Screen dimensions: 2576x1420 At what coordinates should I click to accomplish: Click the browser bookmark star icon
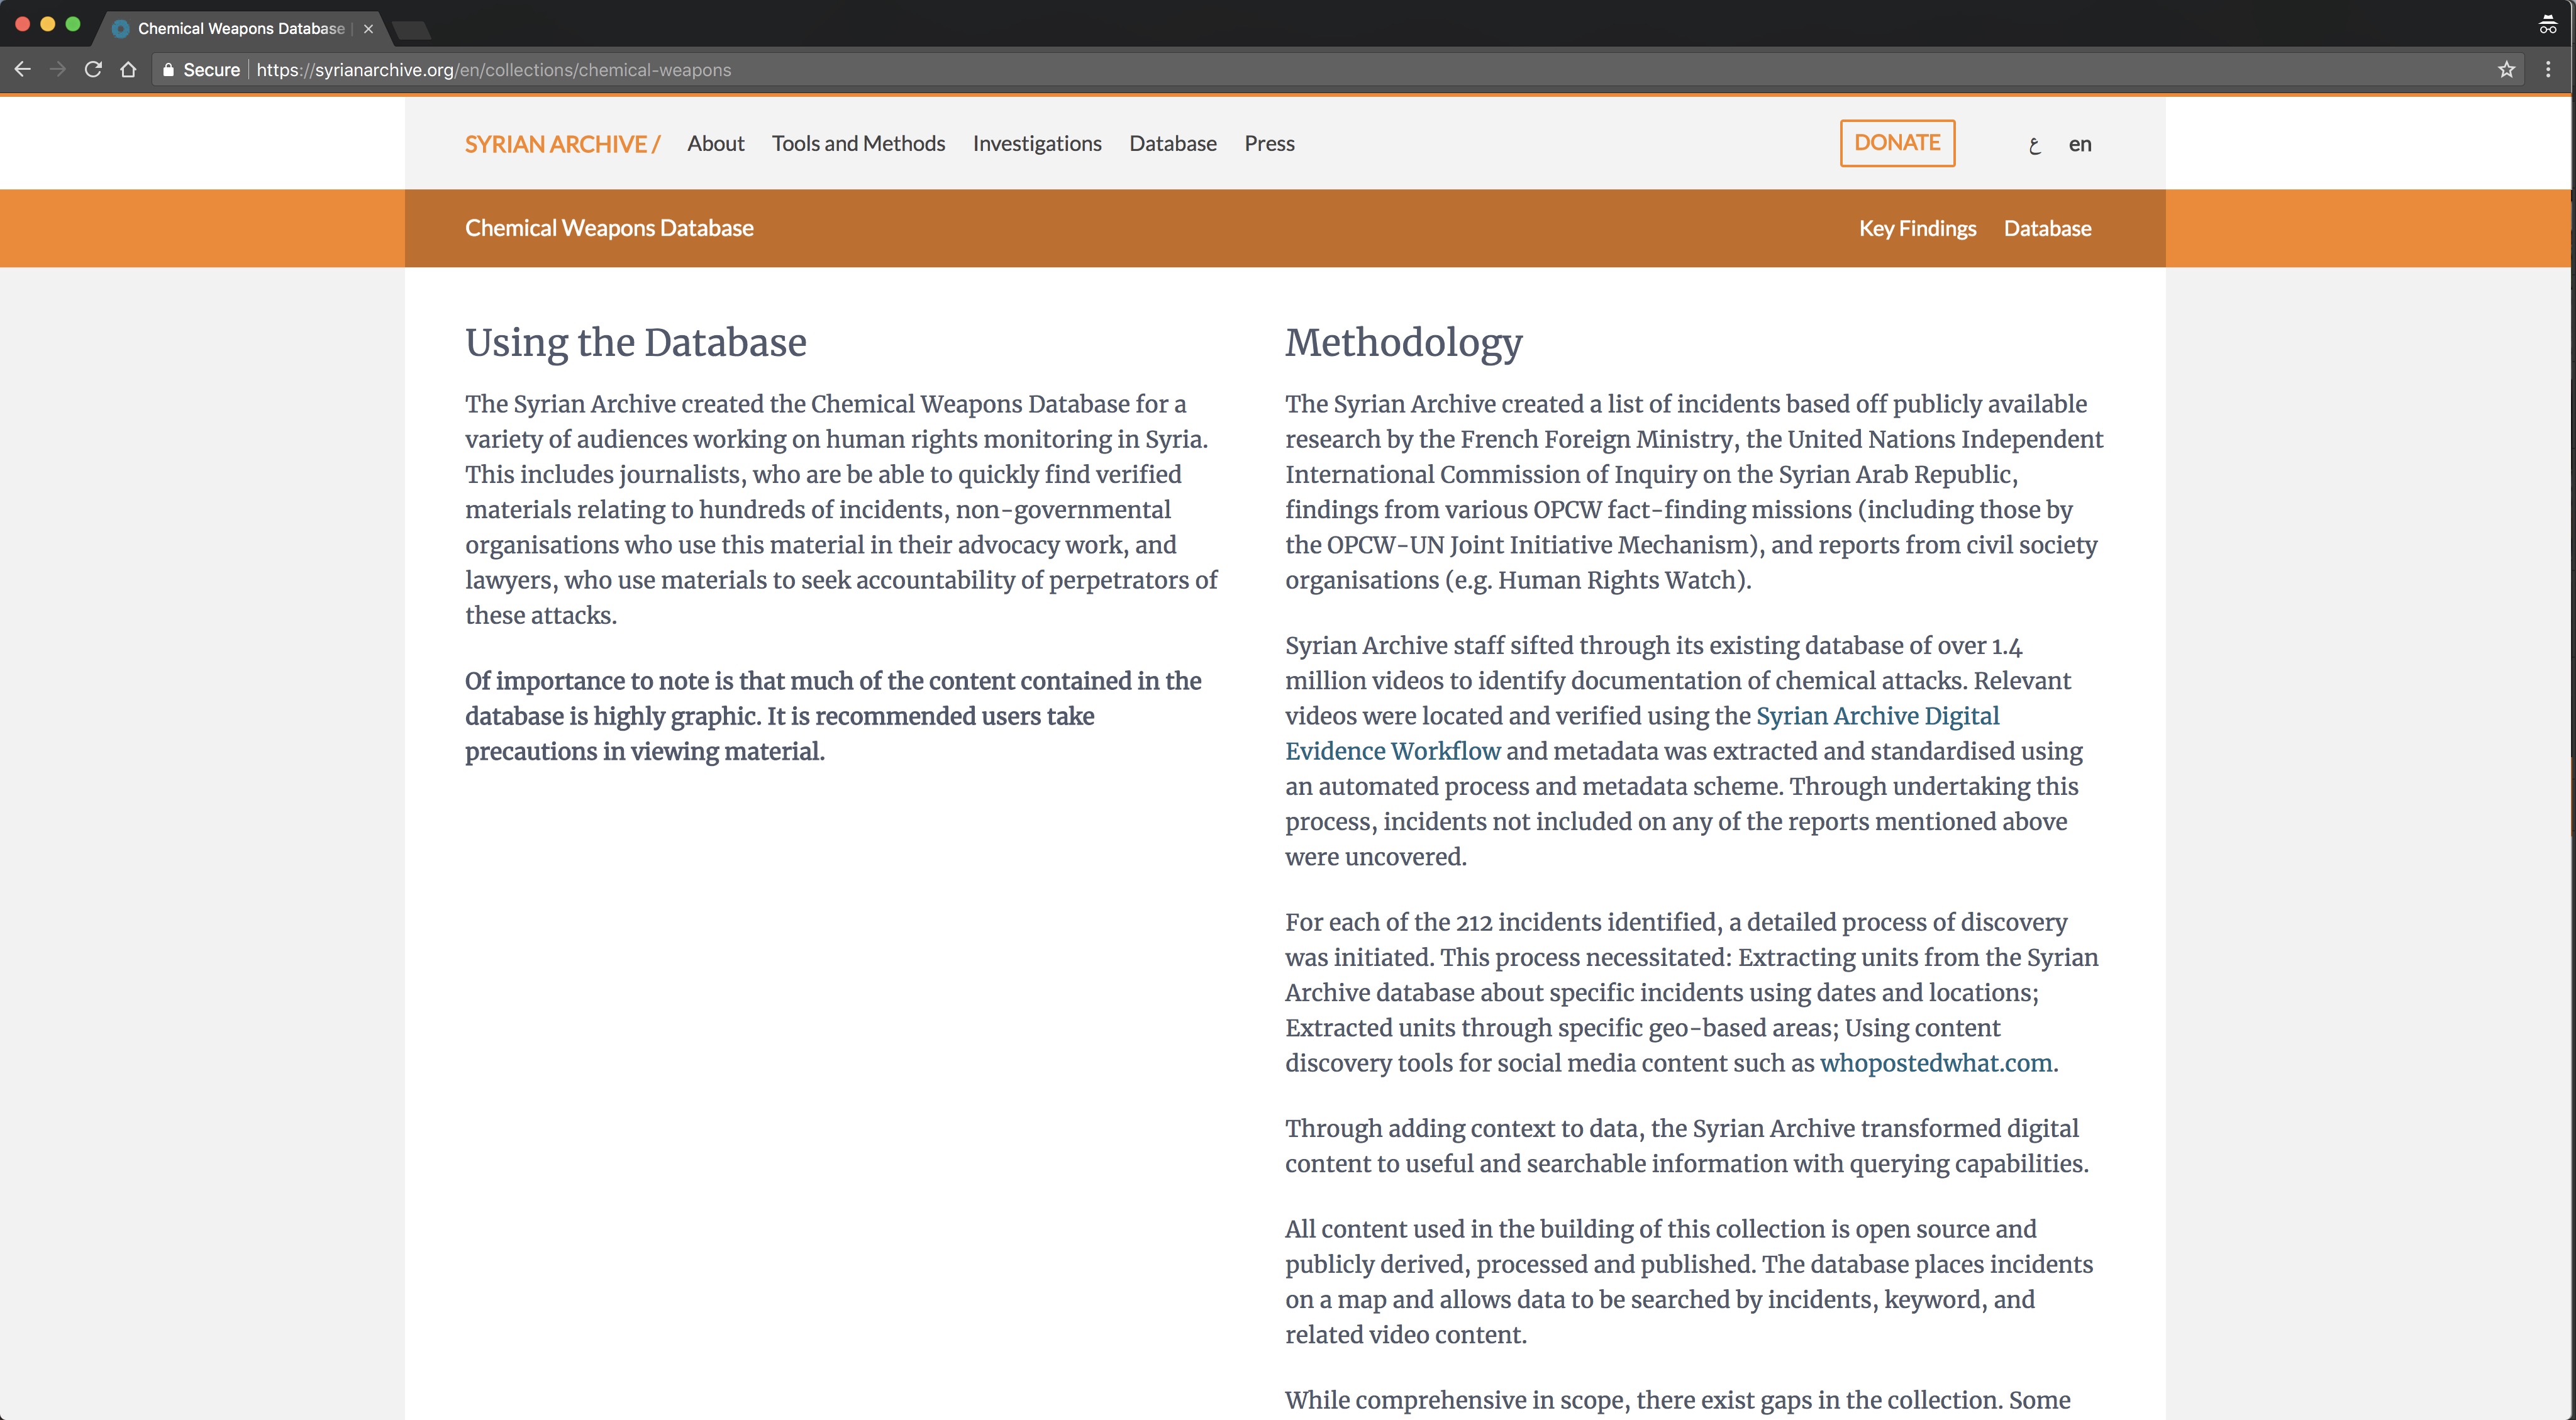[2504, 70]
